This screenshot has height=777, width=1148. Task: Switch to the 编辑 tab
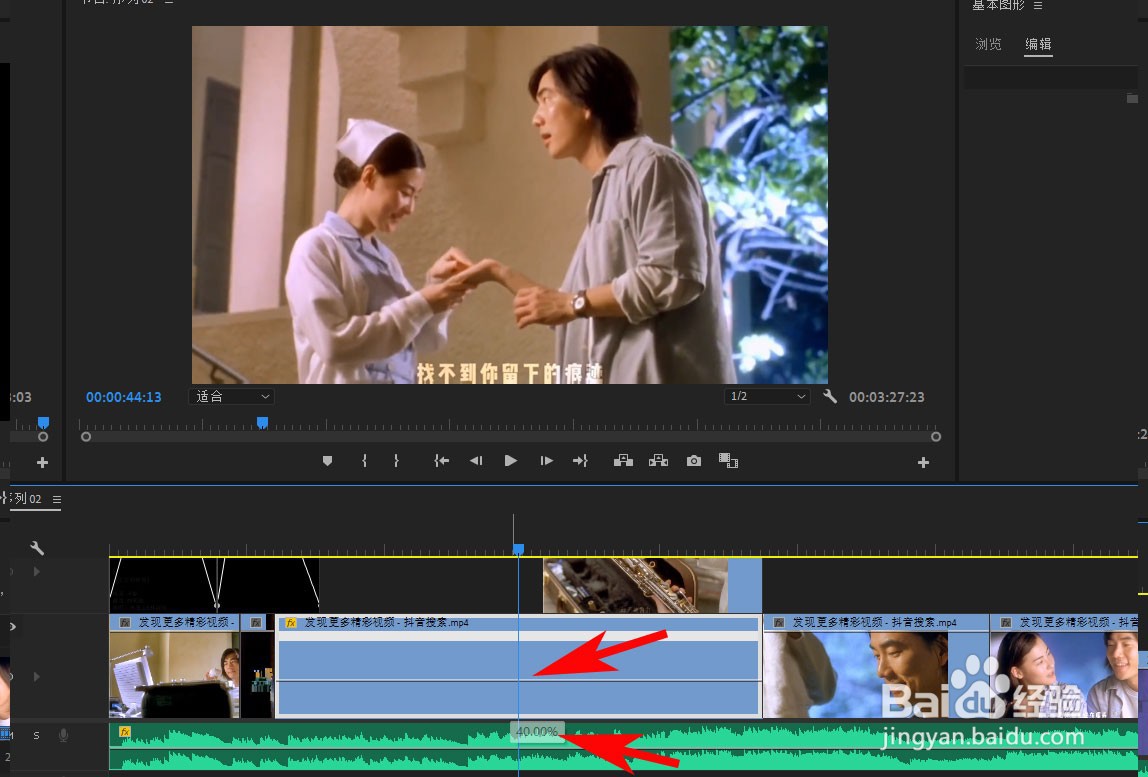(x=1037, y=44)
